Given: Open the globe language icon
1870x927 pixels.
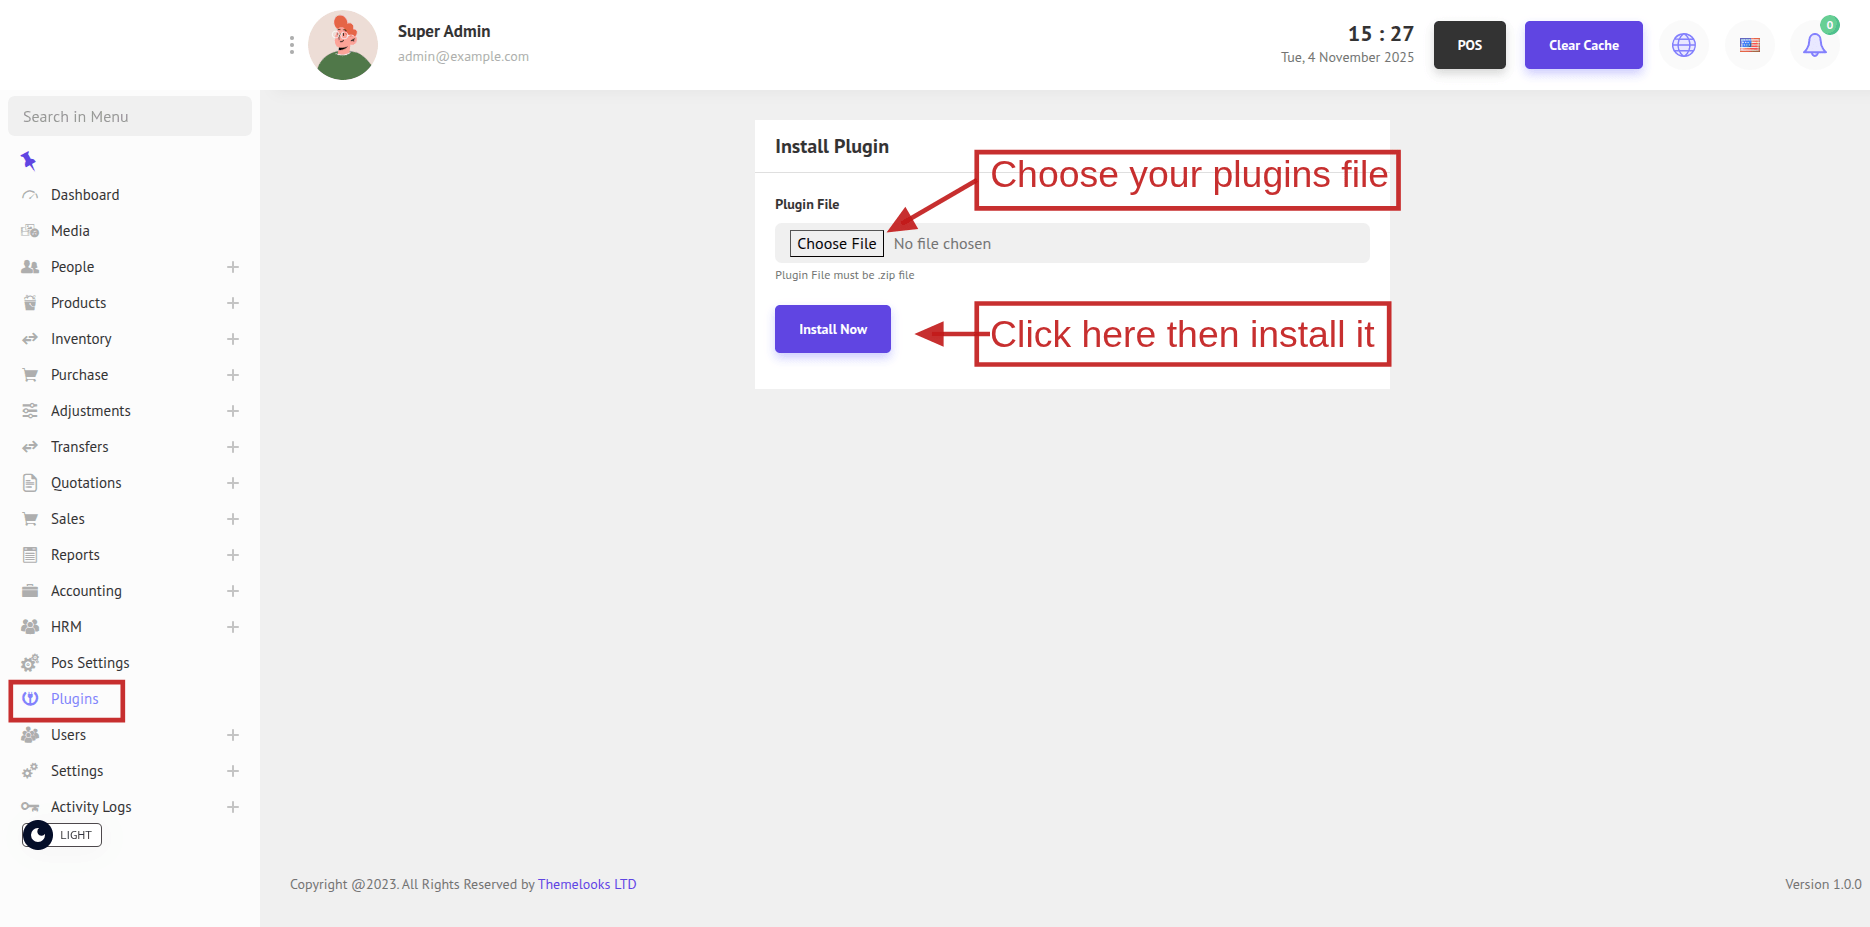Looking at the screenshot, I should coord(1684,45).
